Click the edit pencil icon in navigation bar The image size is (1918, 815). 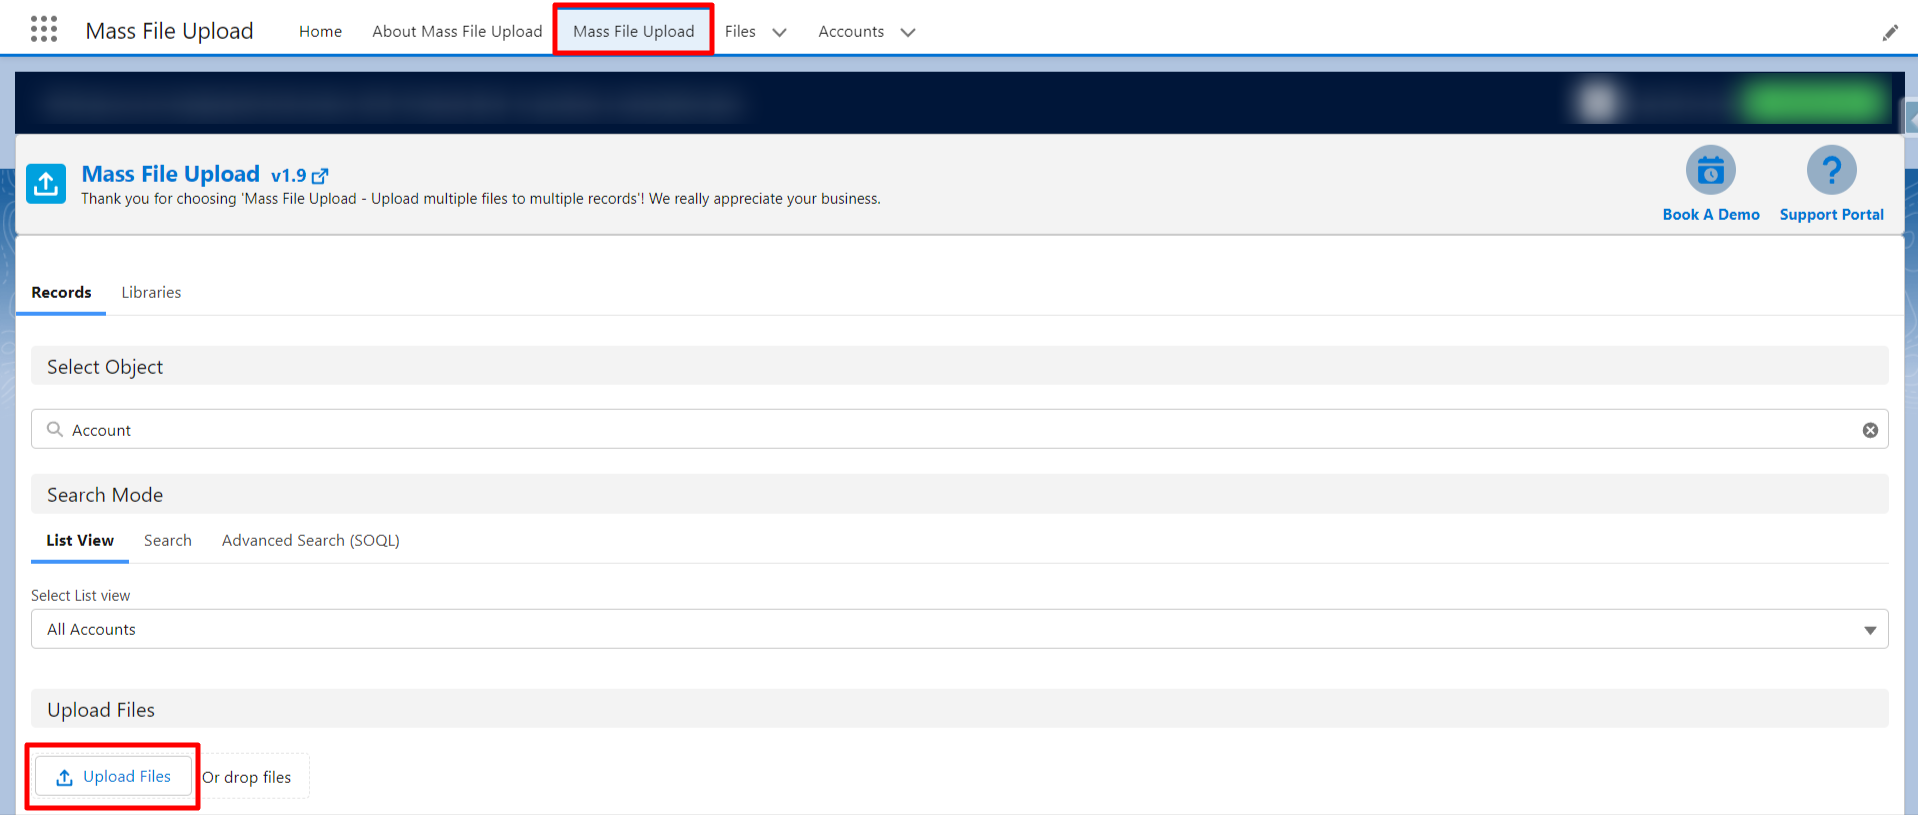click(1889, 33)
